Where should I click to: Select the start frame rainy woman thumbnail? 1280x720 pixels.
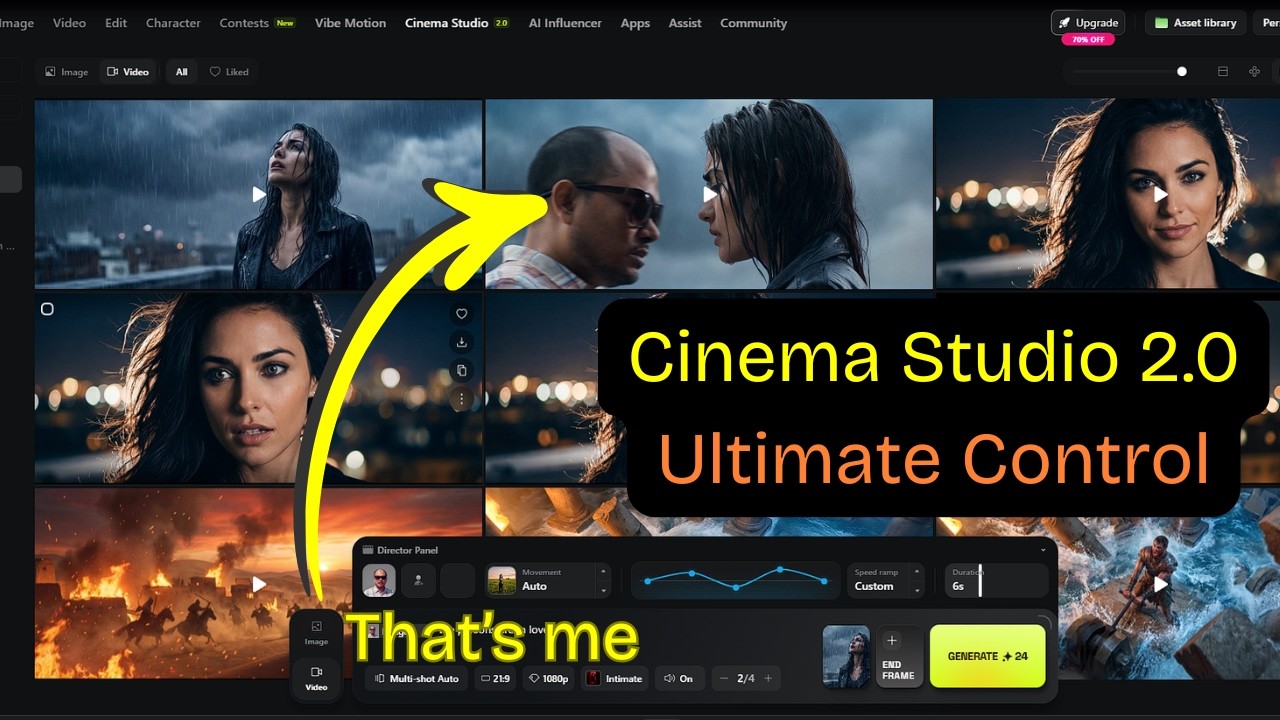click(846, 657)
